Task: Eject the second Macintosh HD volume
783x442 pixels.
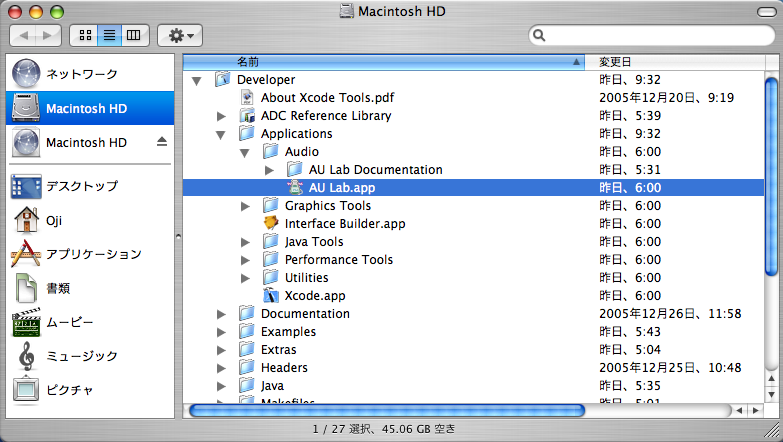Action: pos(162,142)
